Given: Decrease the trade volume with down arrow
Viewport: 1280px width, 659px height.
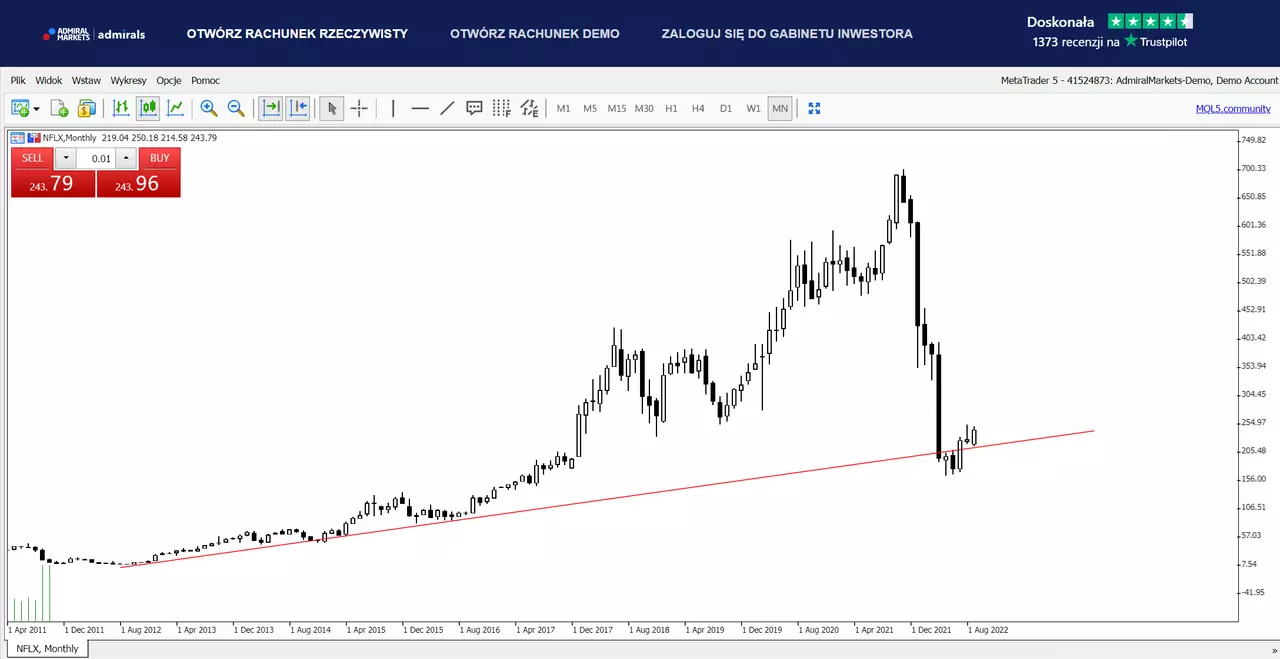Looking at the screenshot, I should 65,158.
